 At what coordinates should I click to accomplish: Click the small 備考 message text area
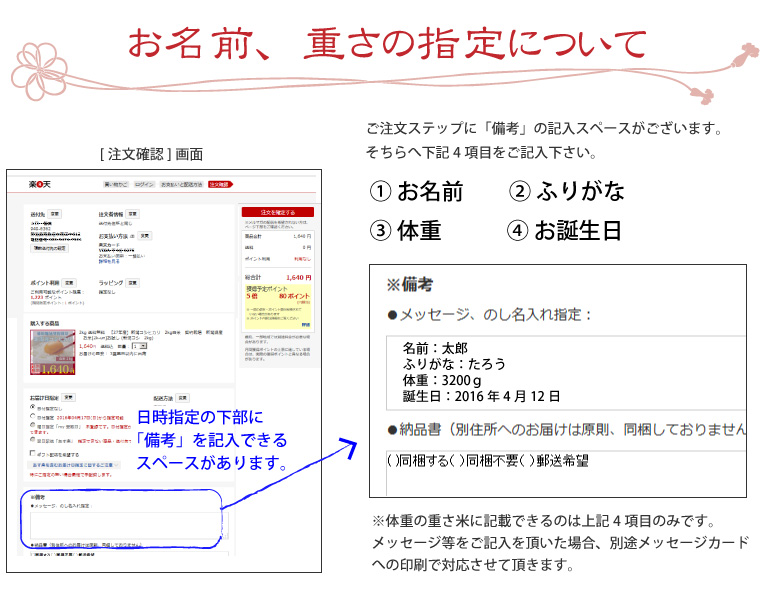130,525
